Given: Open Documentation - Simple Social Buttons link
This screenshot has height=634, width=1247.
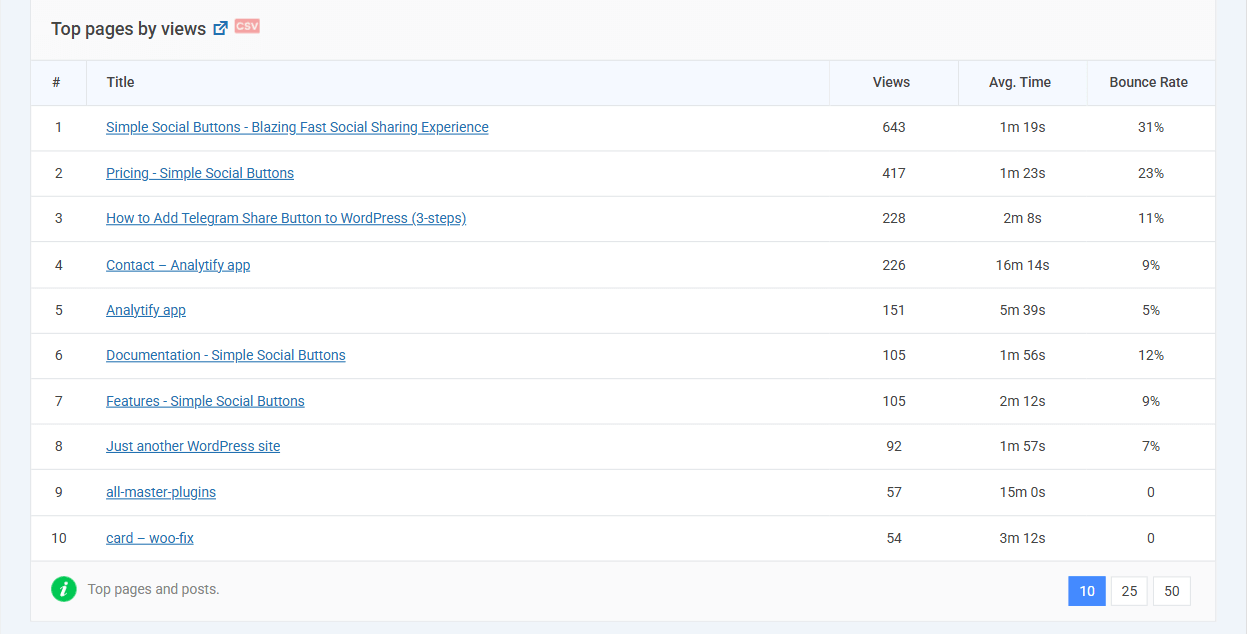Looking at the screenshot, I should 226,355.
